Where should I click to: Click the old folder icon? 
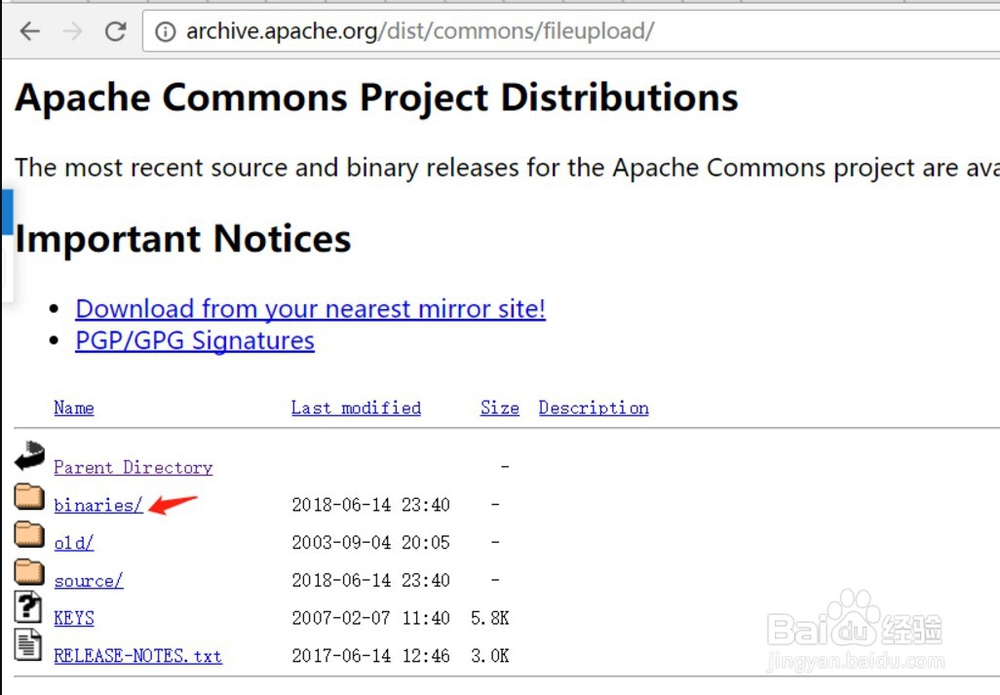(x=30, y=535)
